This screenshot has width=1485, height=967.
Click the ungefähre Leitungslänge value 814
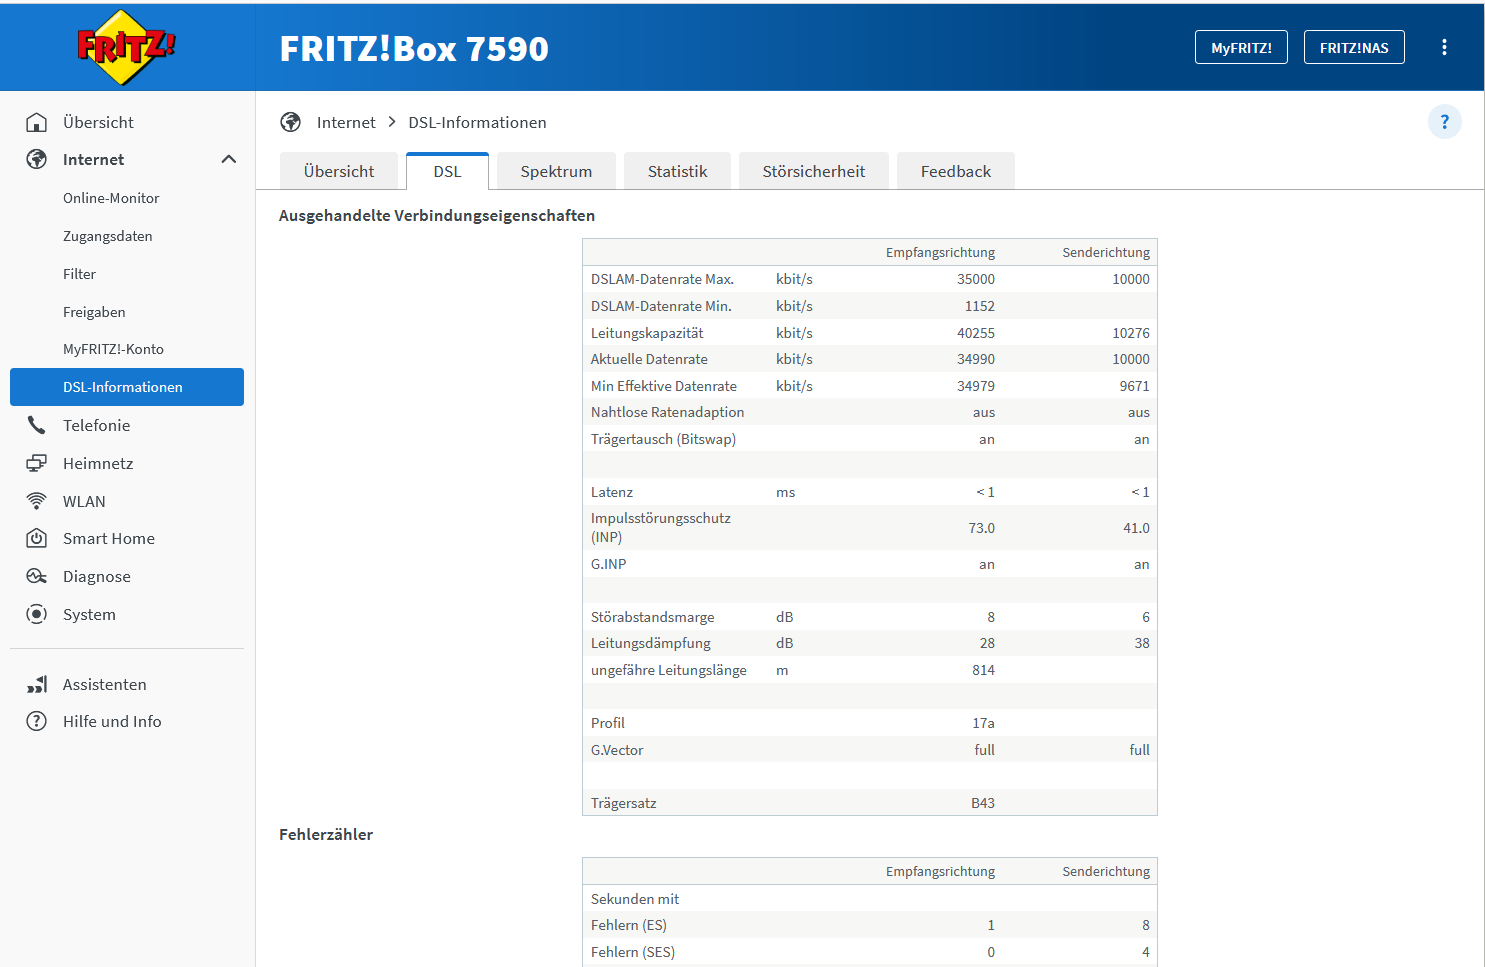coord(984,670)
